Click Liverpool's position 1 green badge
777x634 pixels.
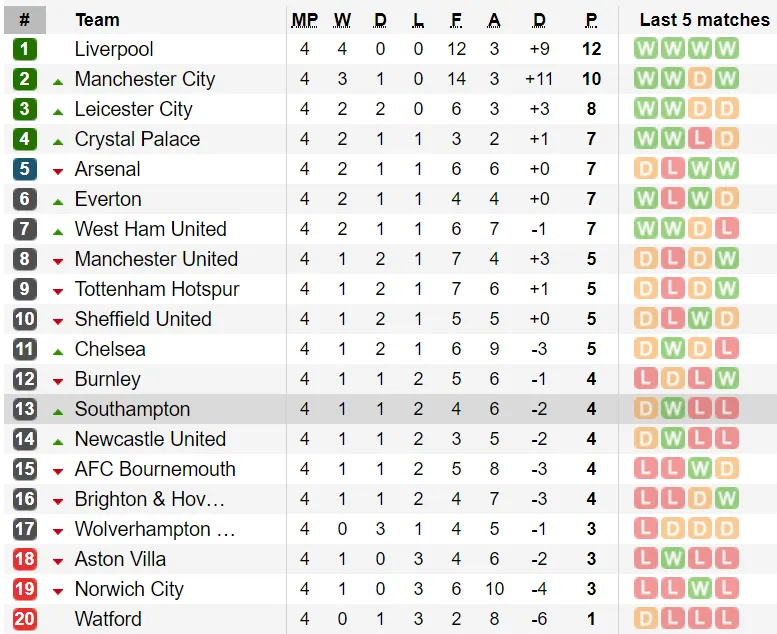[25, 49]
